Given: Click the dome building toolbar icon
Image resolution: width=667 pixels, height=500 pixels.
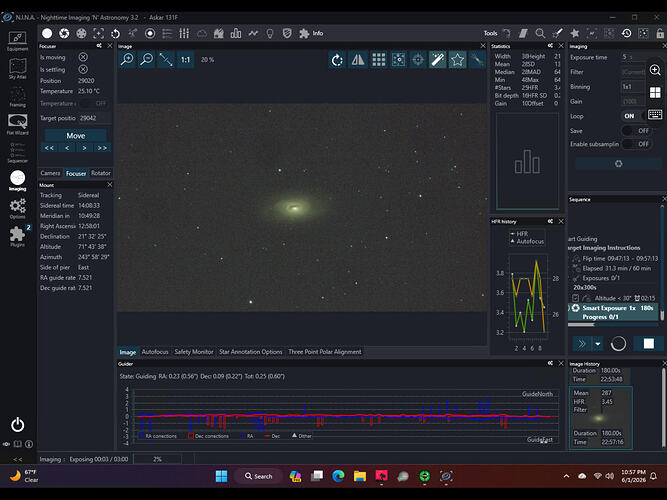Looking at the screenshot, I should pos(219,33).
